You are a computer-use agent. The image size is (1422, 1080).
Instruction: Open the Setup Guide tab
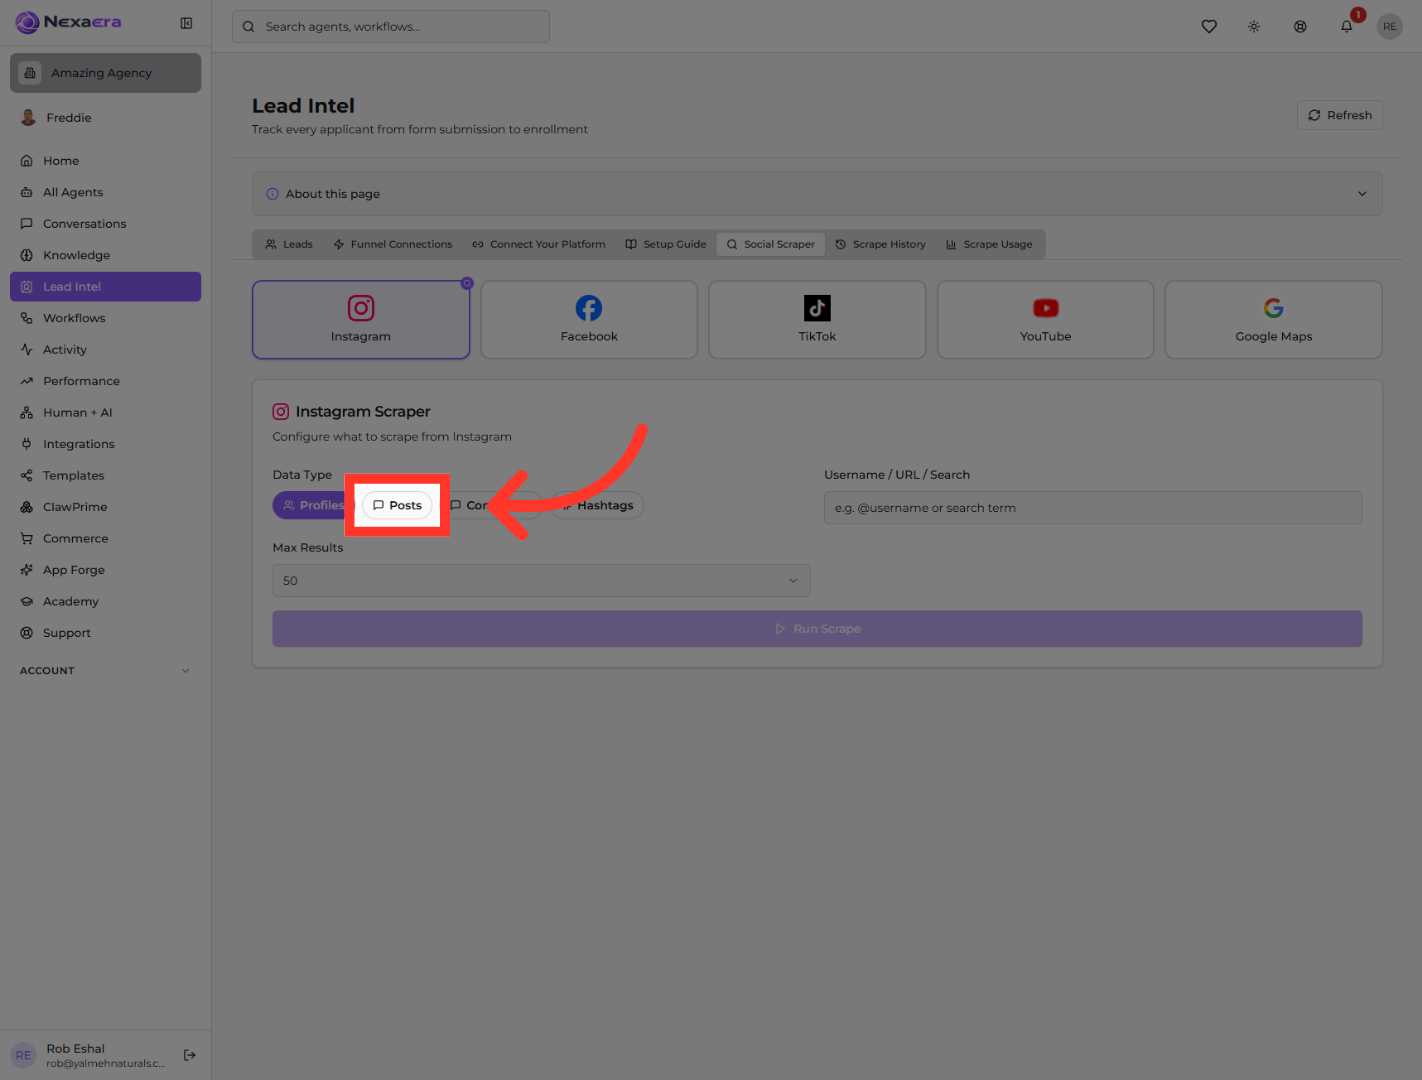(665, 244)
